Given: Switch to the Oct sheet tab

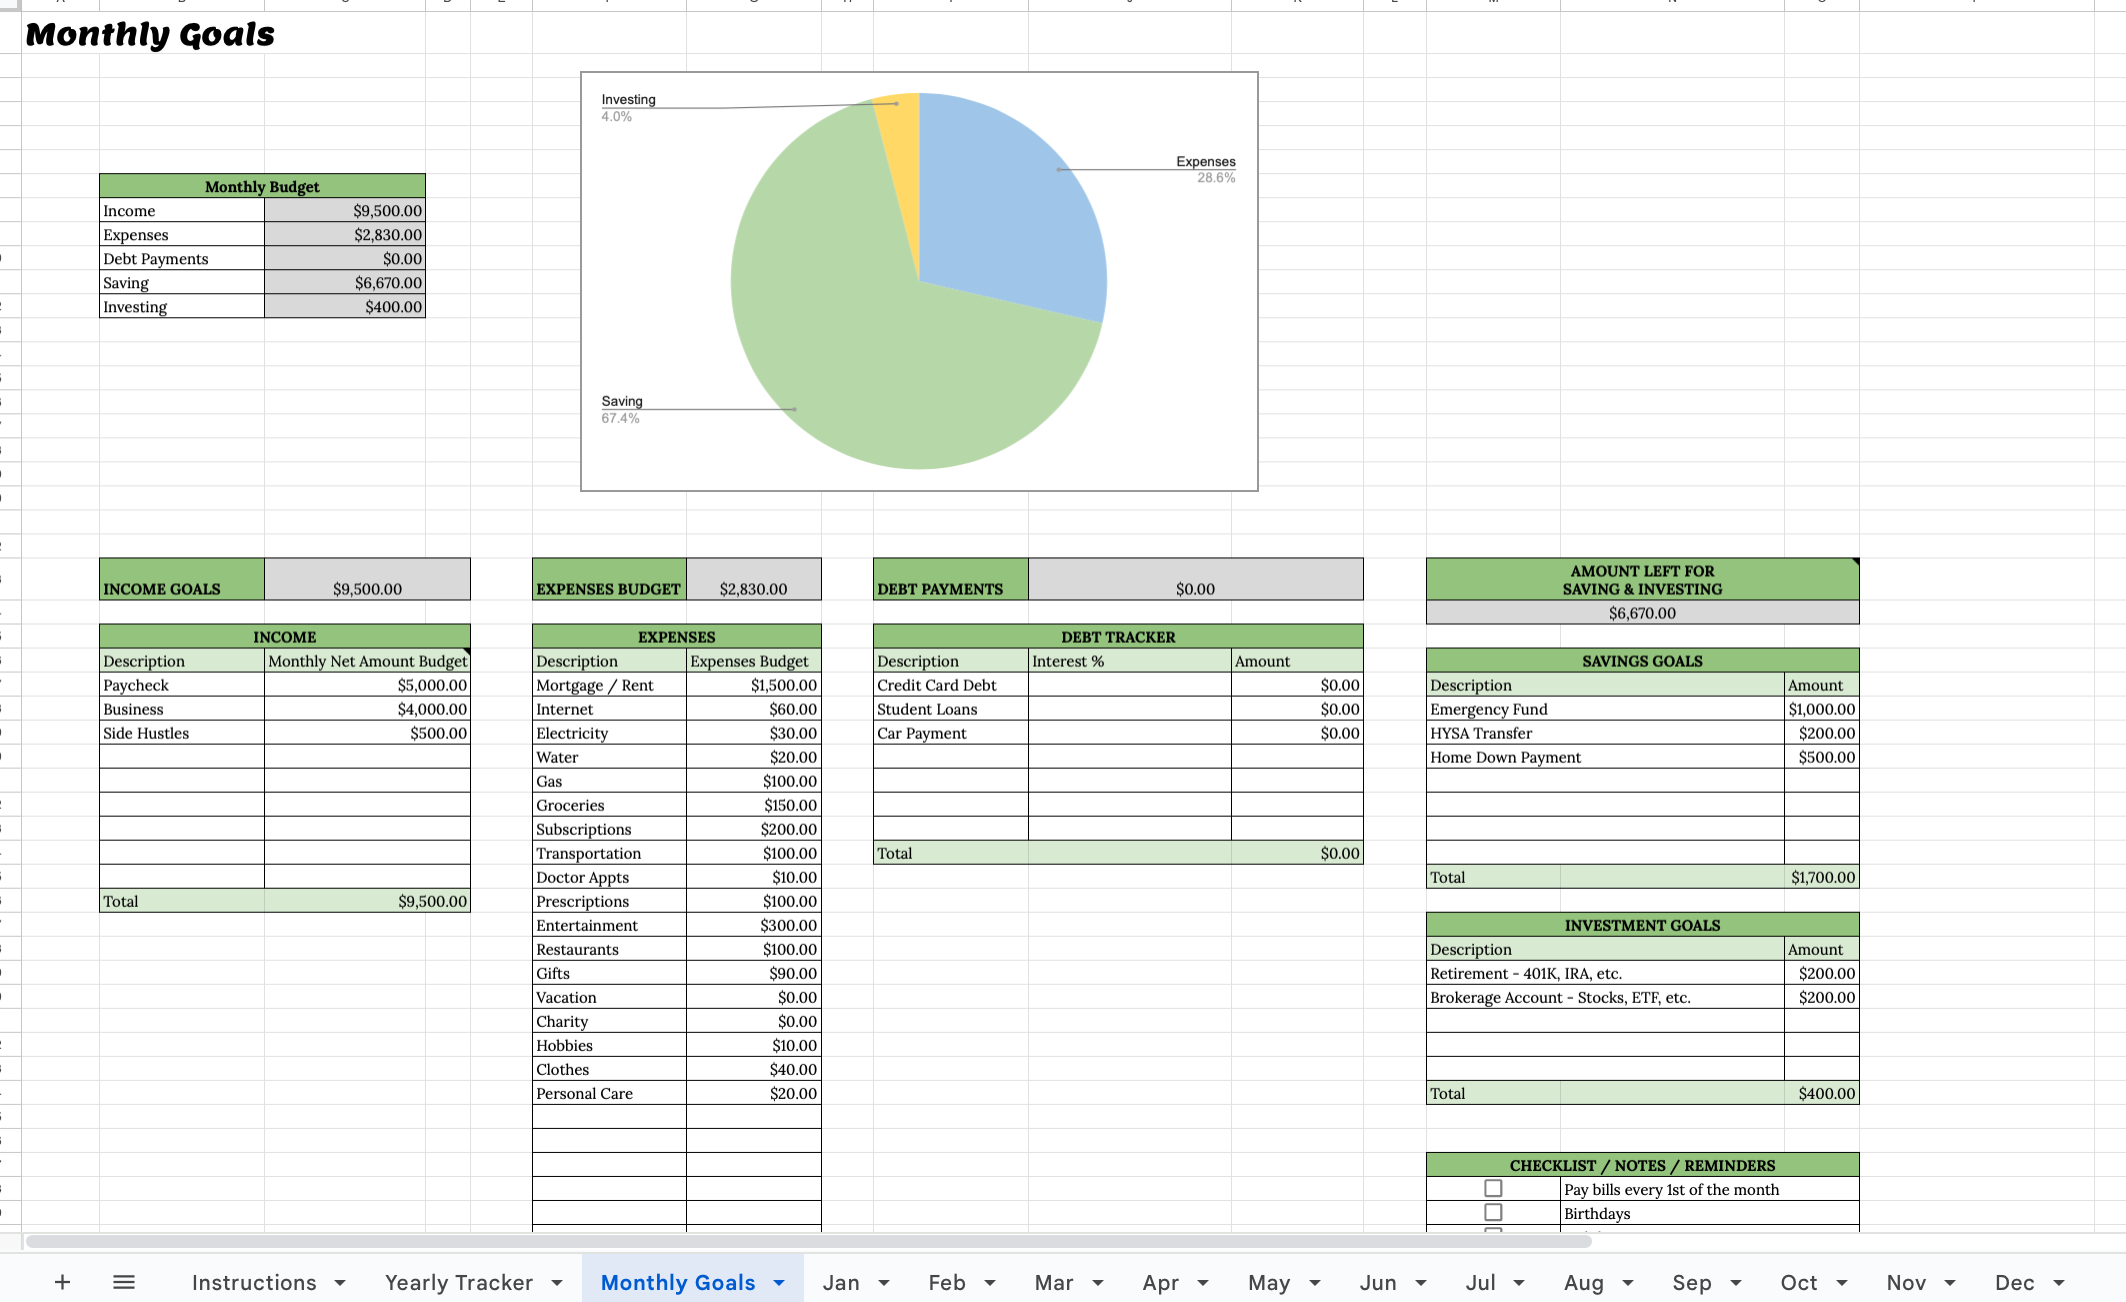Looking at the screenshot, I should pyautogui.click(x=1799, y=1282).
